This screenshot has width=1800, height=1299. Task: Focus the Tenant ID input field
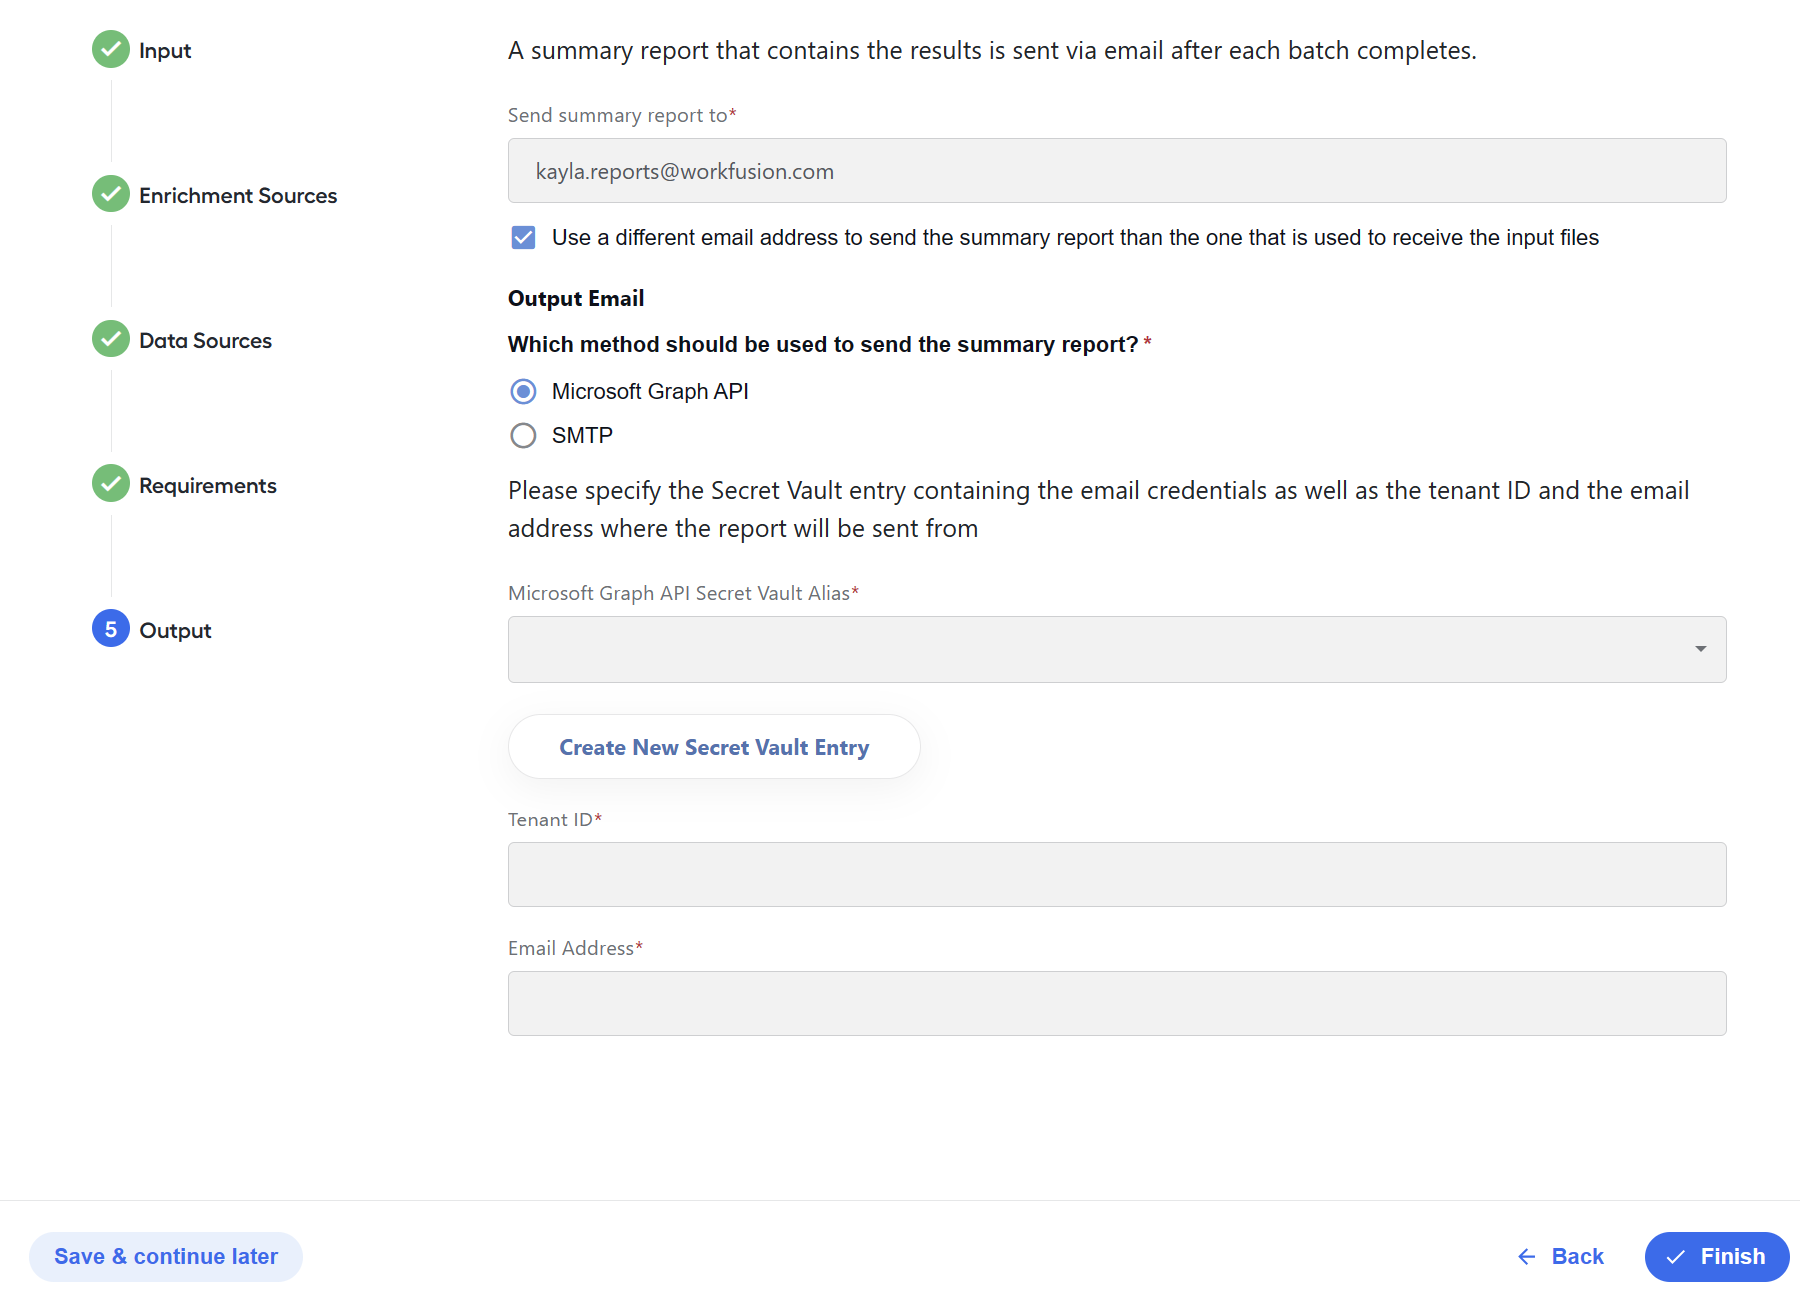[1117, 874]
